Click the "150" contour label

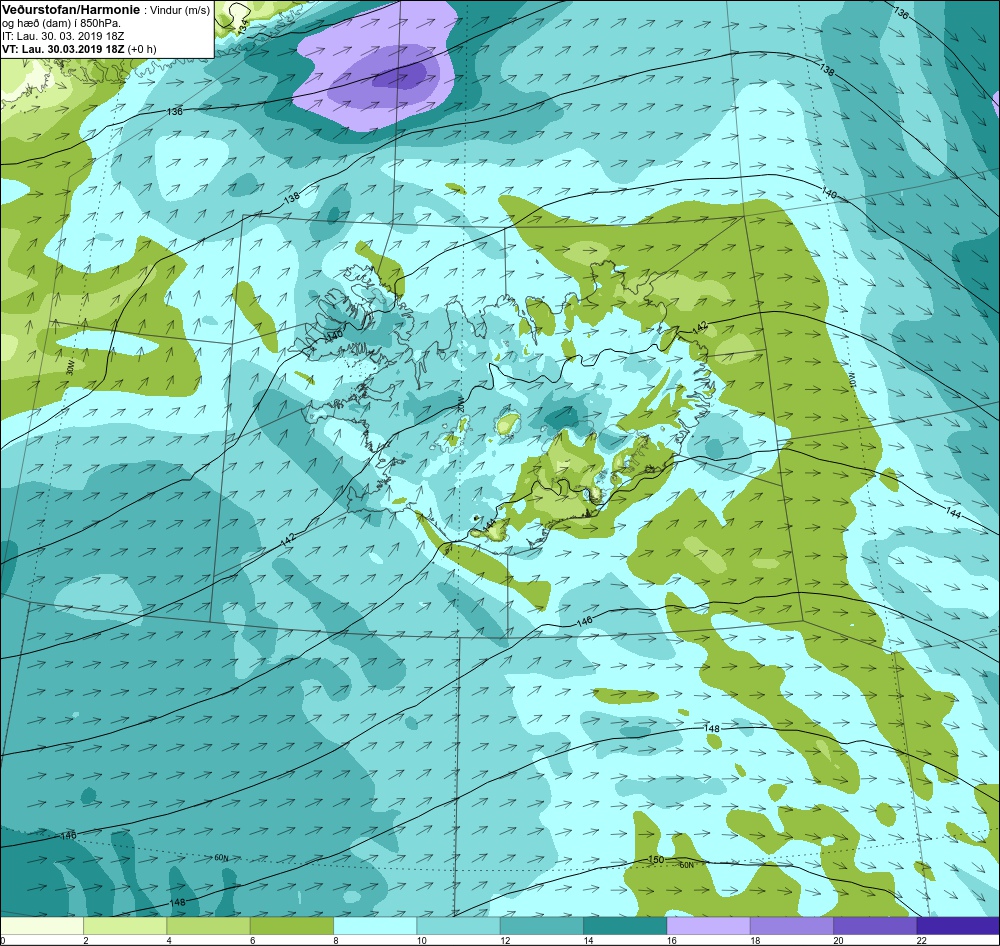[656, 859]
